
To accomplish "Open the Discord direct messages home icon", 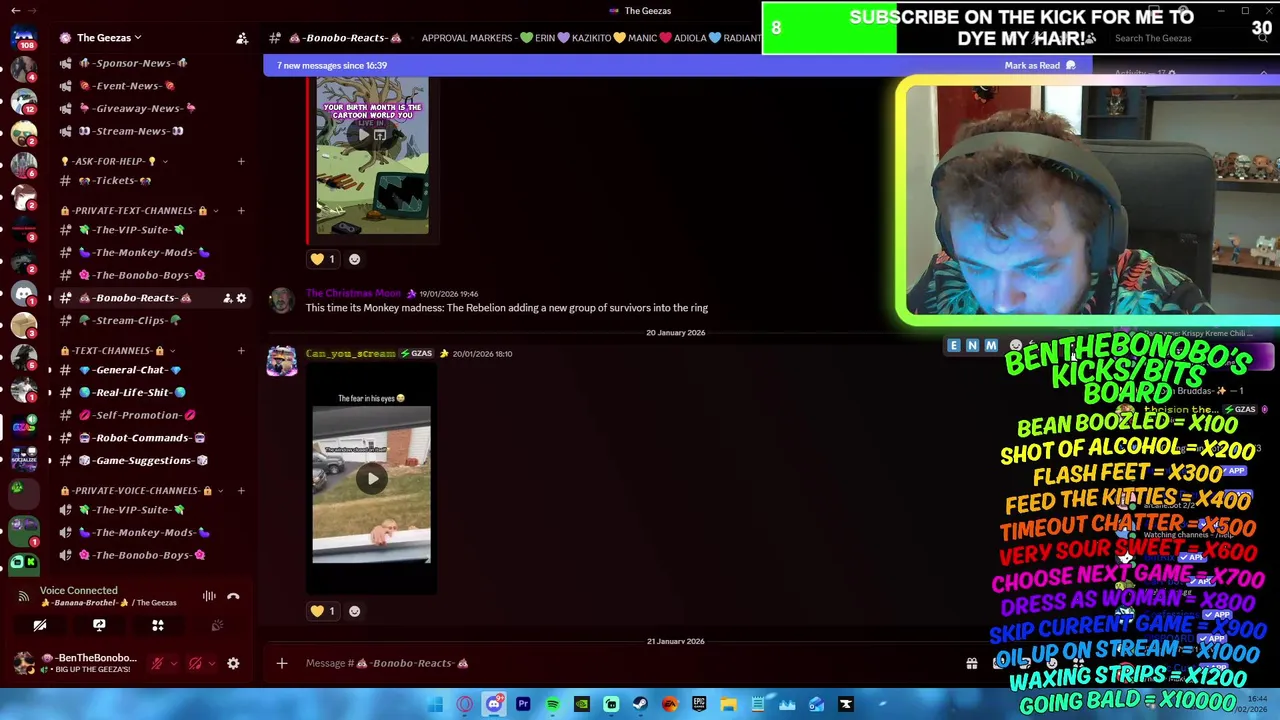I will coord(24,39).
